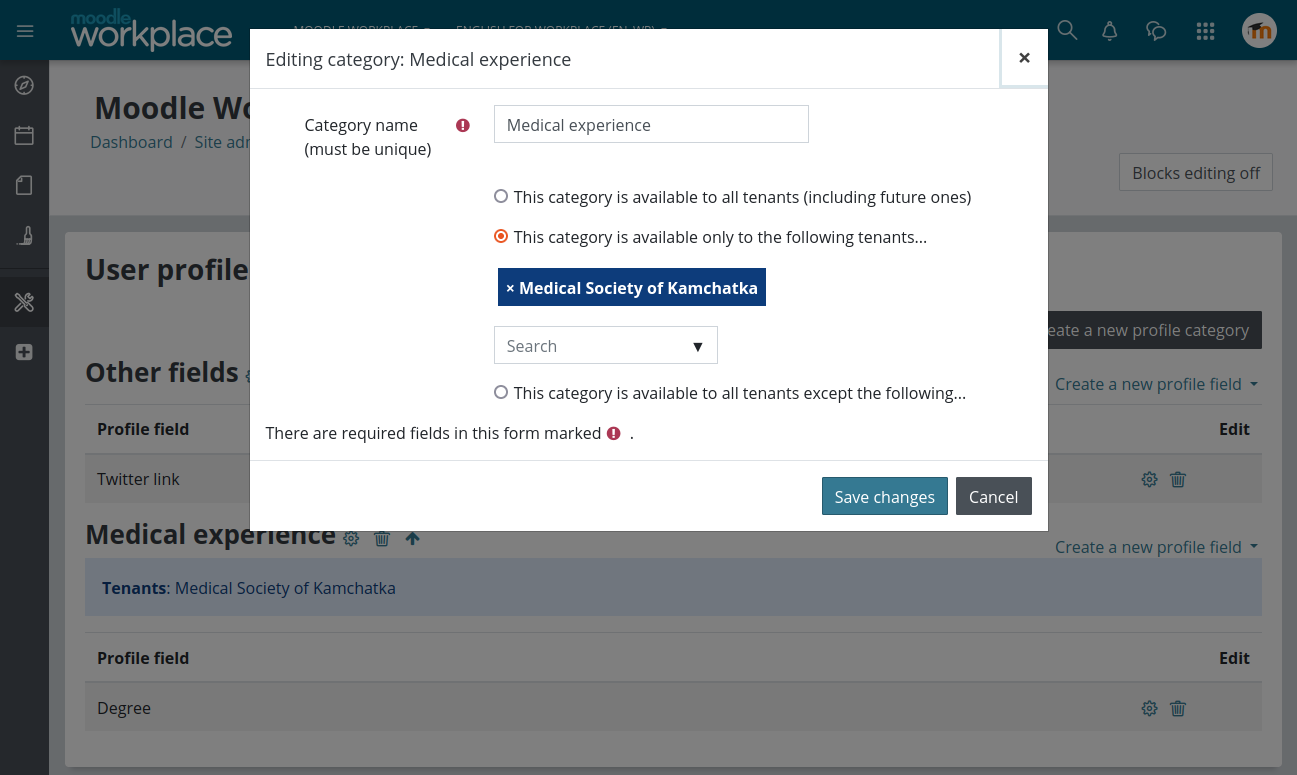This screenshot has width=1297, height=775.
Task: Open the Workplace launcher grid
Action: coord(1205,31)
